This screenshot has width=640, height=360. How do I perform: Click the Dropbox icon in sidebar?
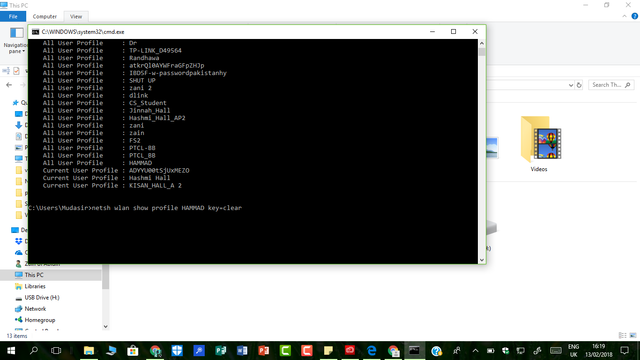pyautogui.click(x=18, y=241)
